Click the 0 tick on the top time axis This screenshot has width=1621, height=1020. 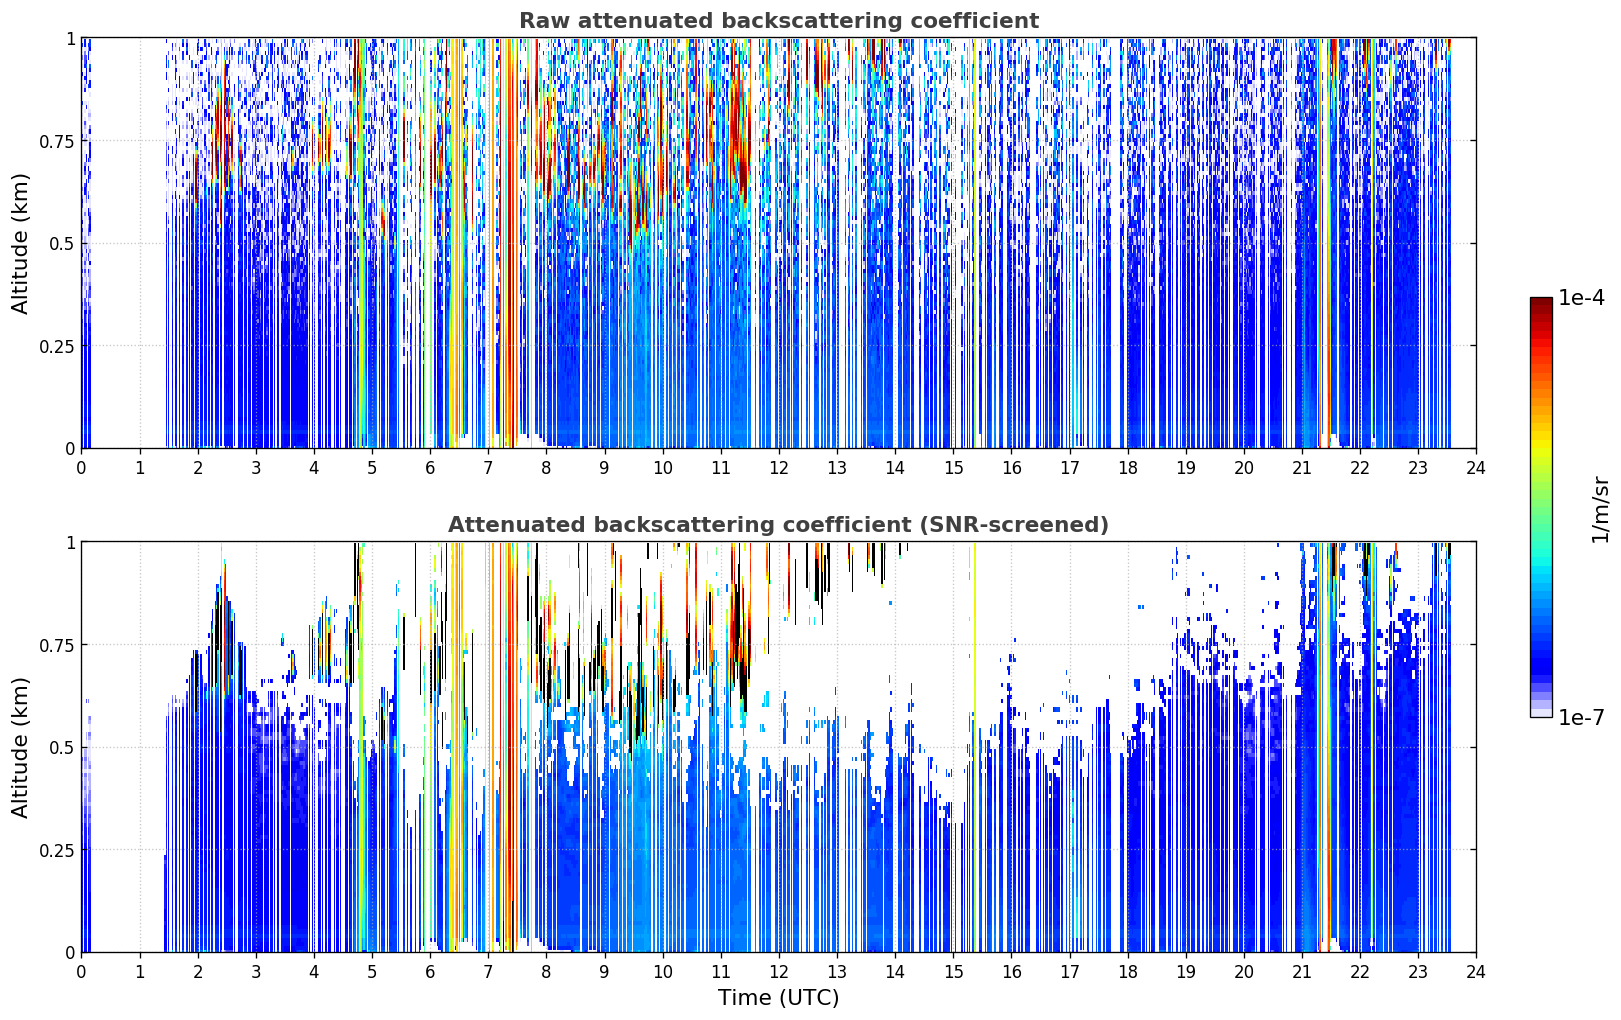click(x=81, y=468)
